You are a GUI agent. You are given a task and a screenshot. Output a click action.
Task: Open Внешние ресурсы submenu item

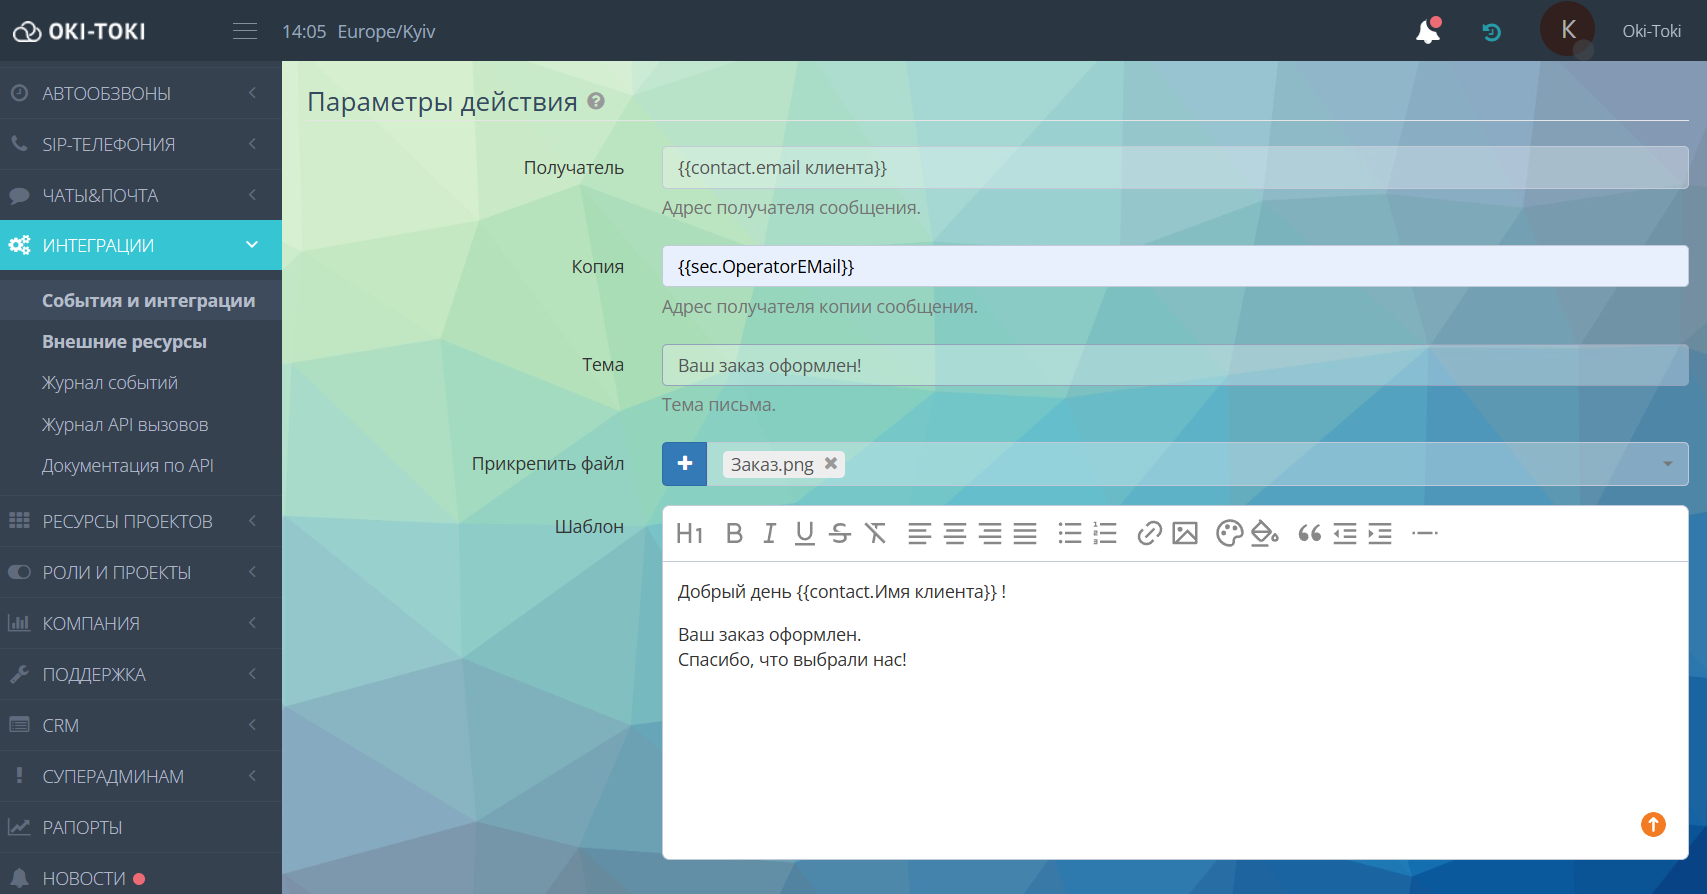124,341
